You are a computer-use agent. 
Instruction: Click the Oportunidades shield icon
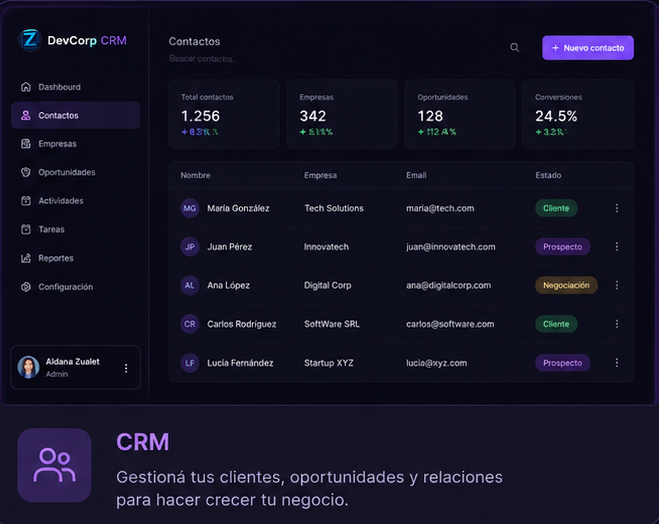(26, 172)
